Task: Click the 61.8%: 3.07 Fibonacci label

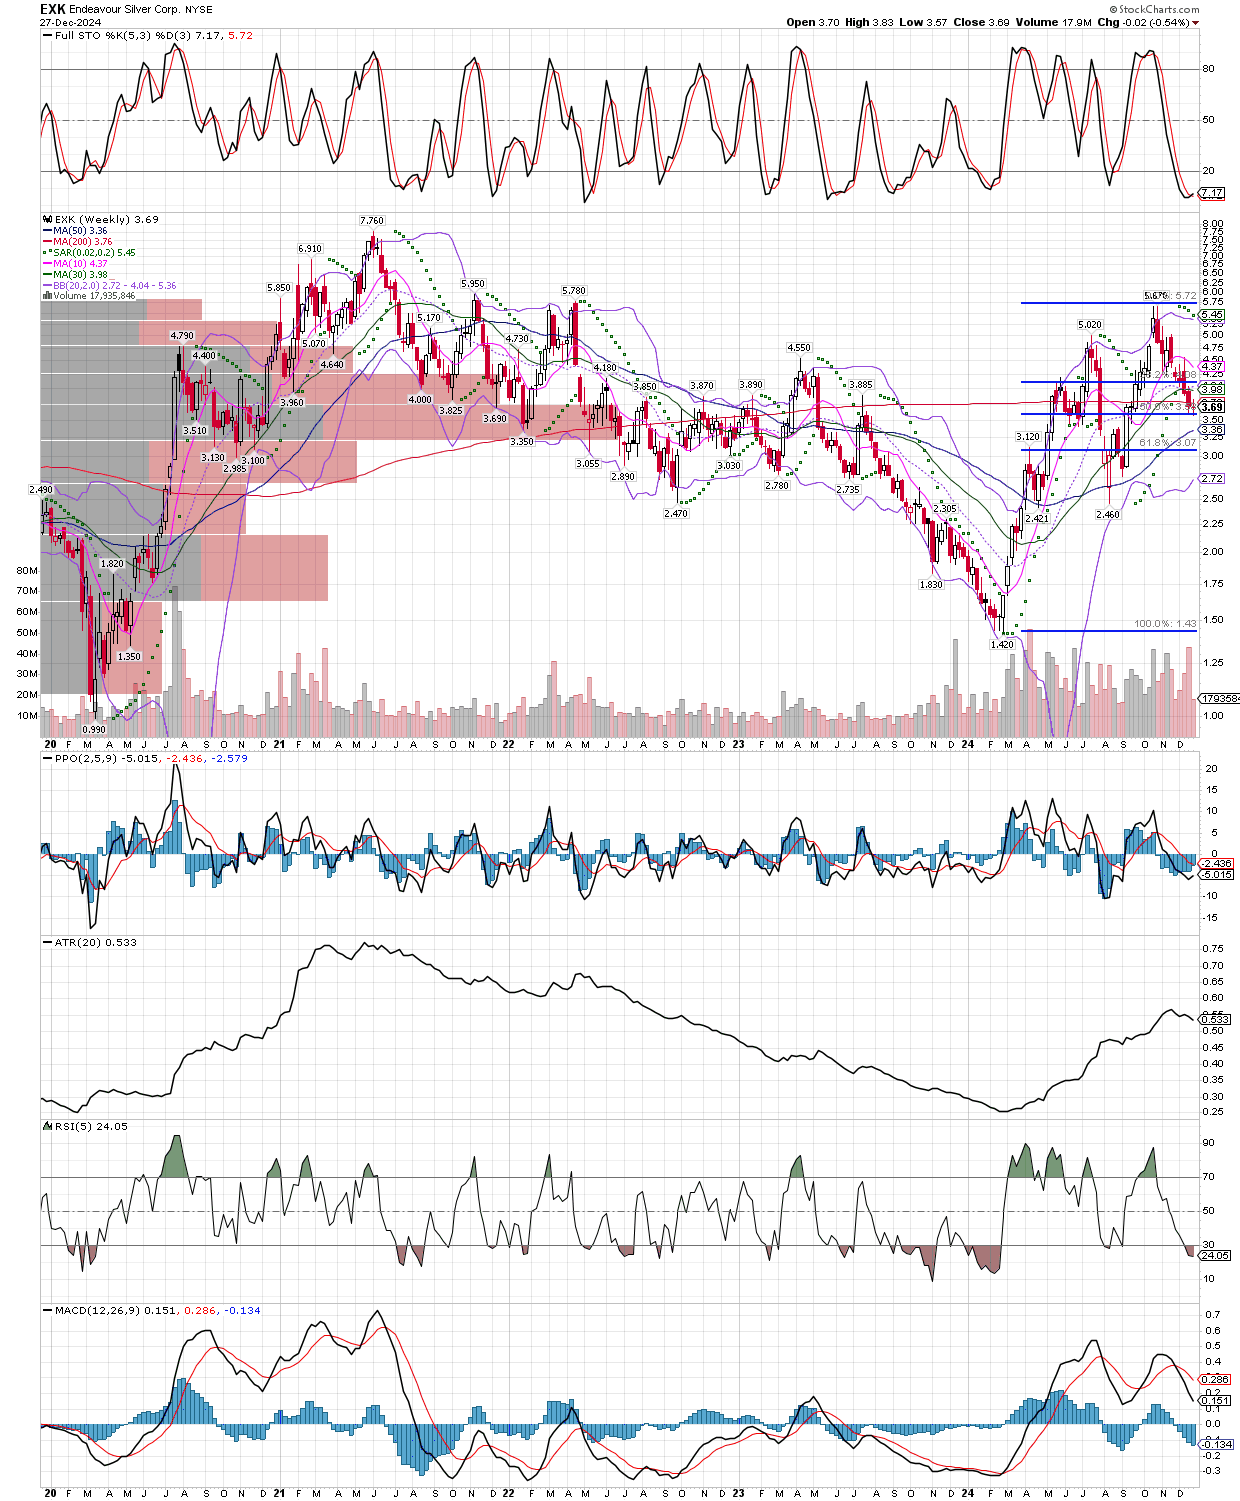Action: 1168,442
